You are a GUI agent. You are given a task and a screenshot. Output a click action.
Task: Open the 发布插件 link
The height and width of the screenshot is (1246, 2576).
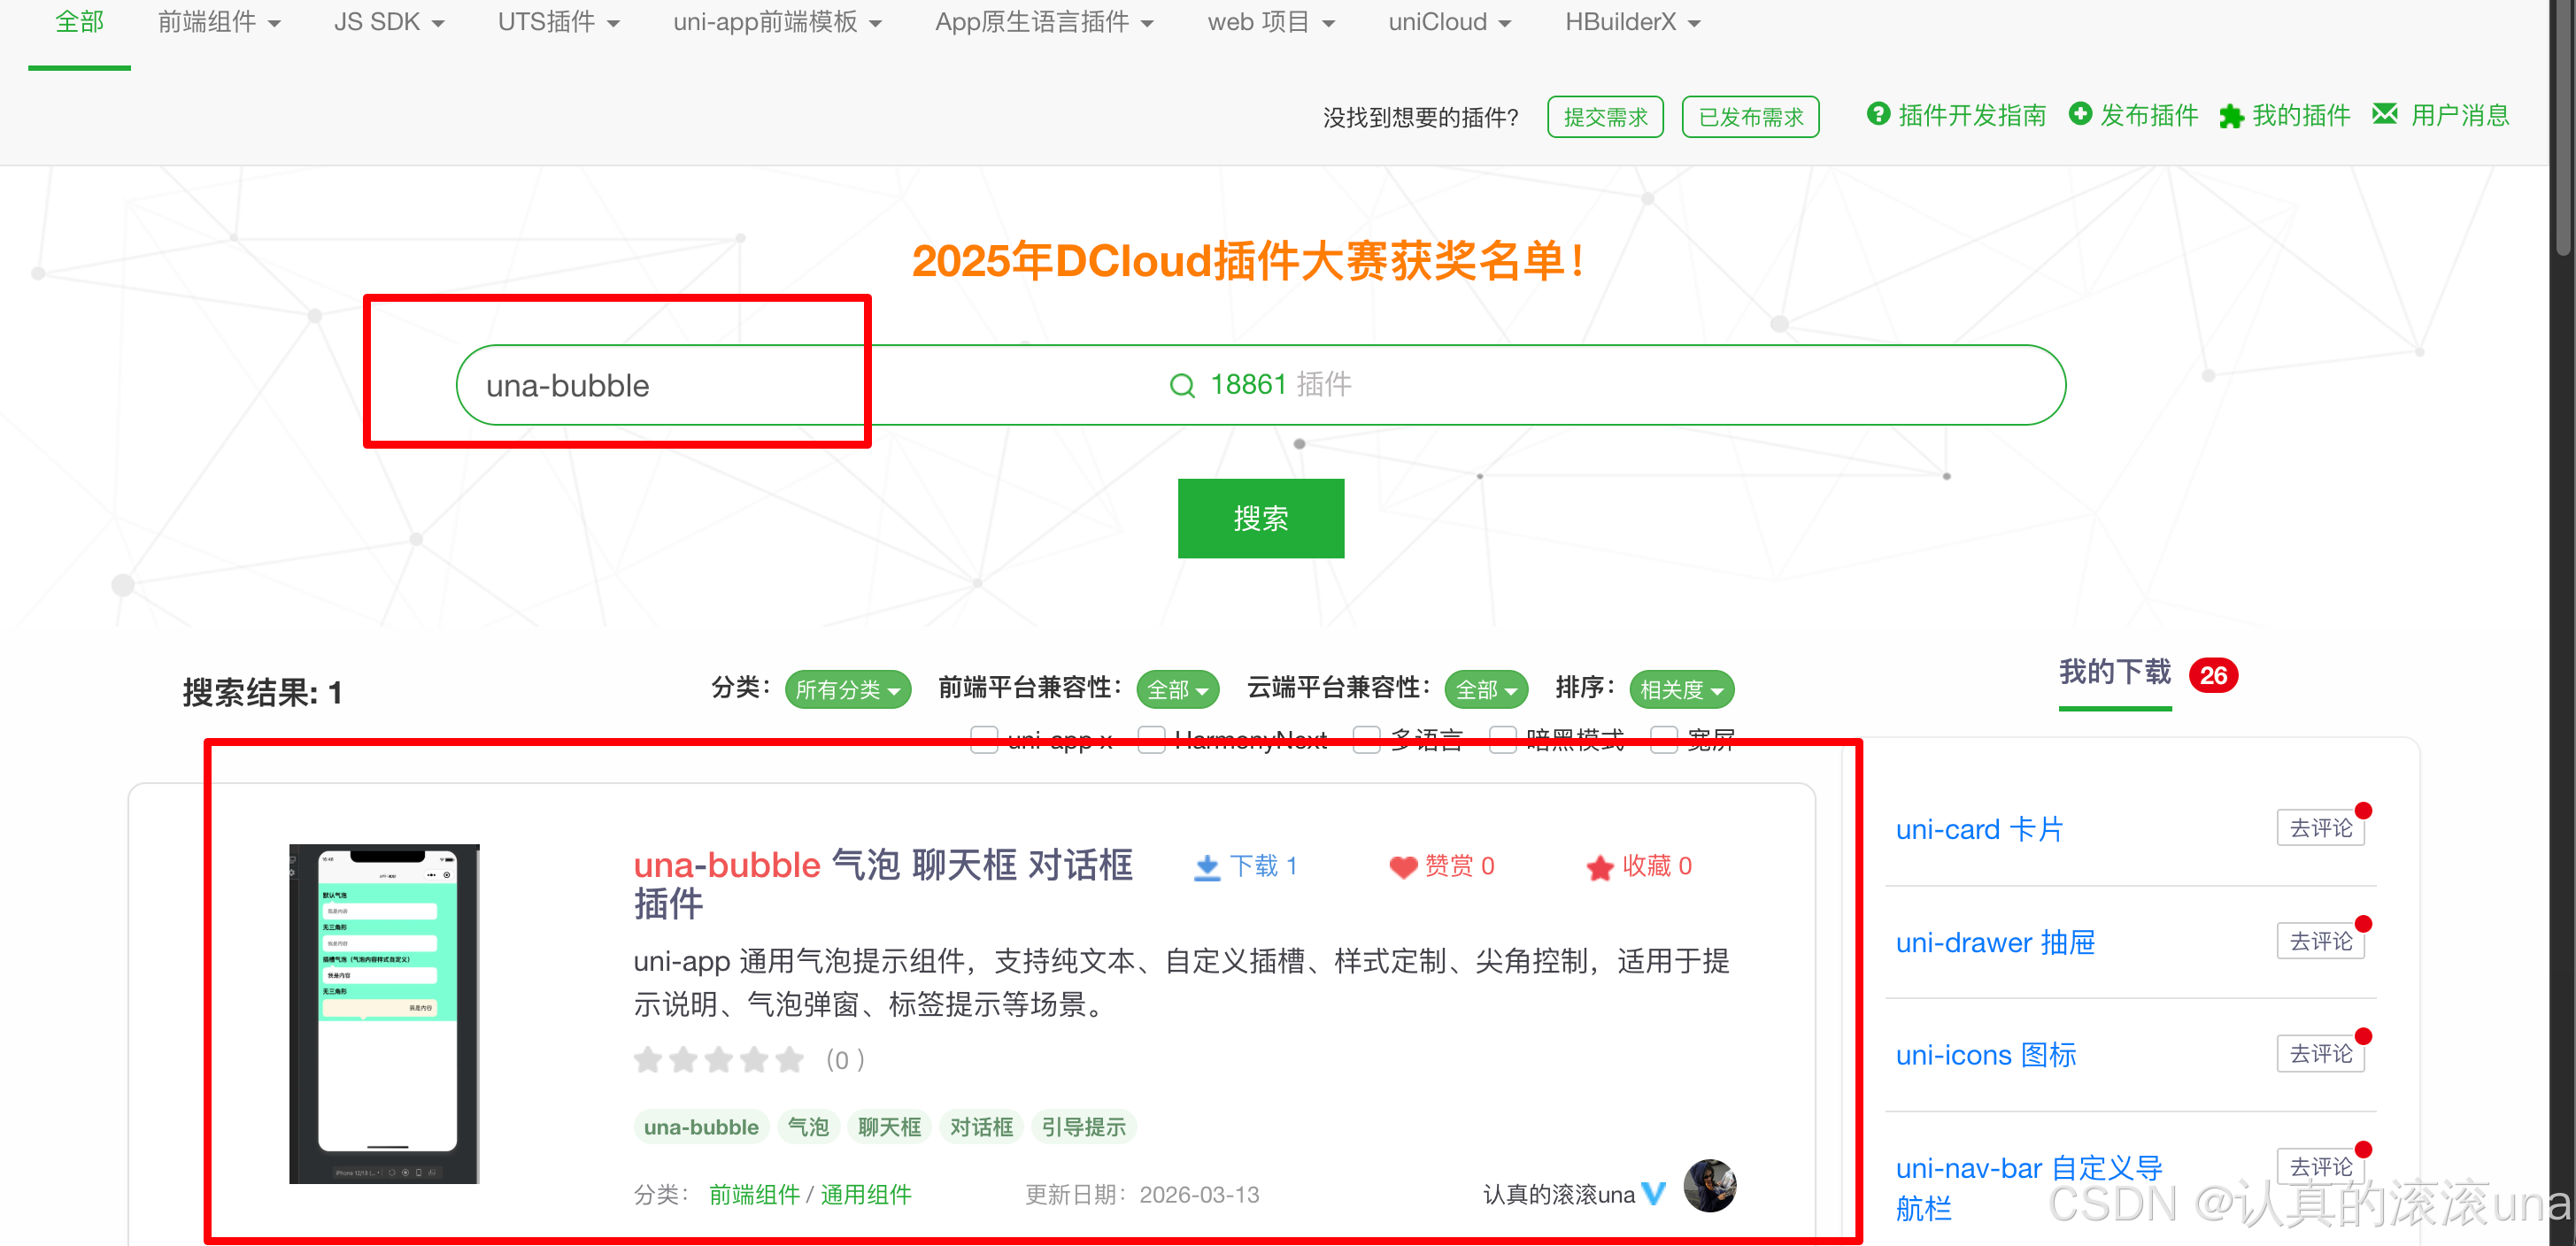(2149, 116)
